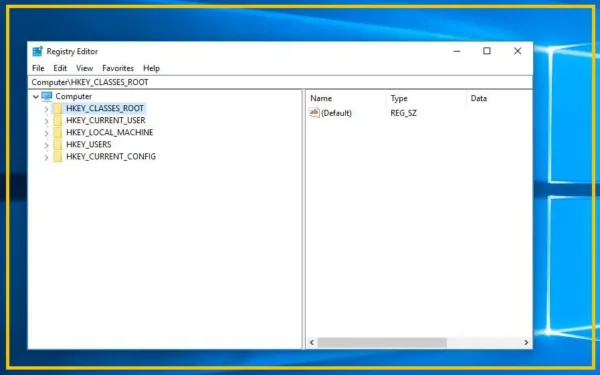Click the HKEY_CLASSES_ROOT folder icon
600x375 pixels.
coord(58,108)
